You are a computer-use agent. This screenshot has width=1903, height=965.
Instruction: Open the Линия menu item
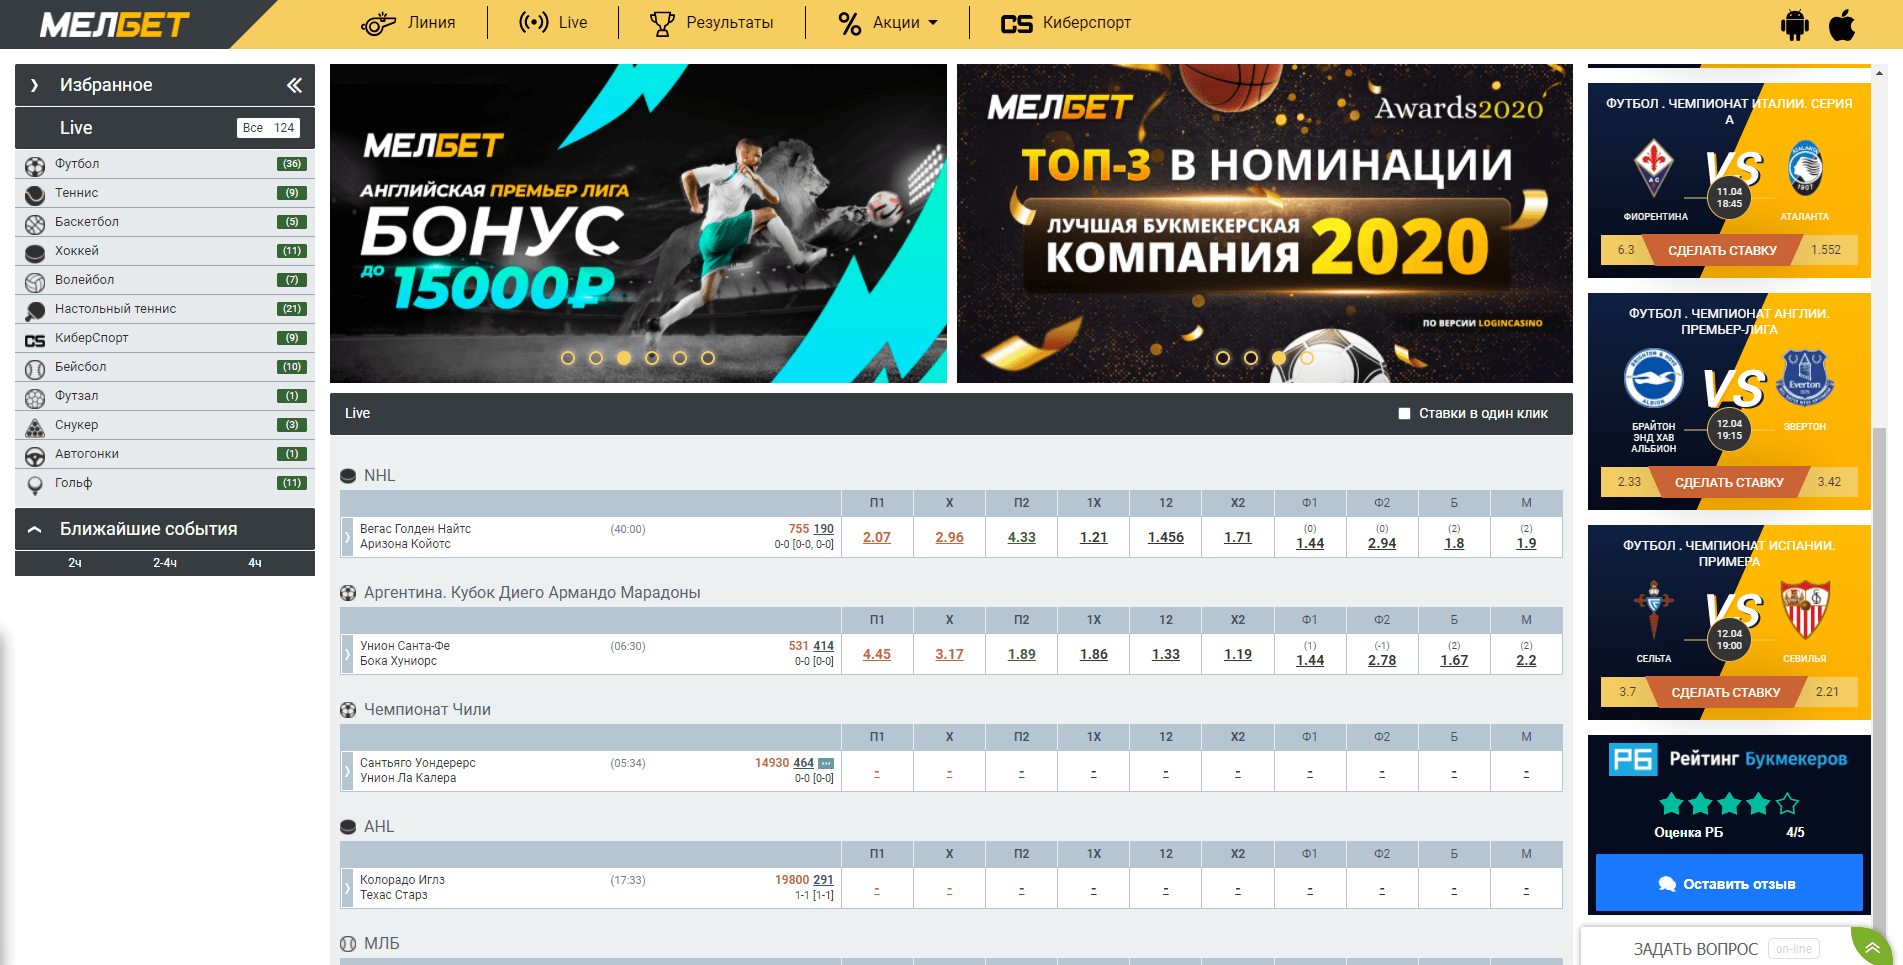click(x=408, y=23)
